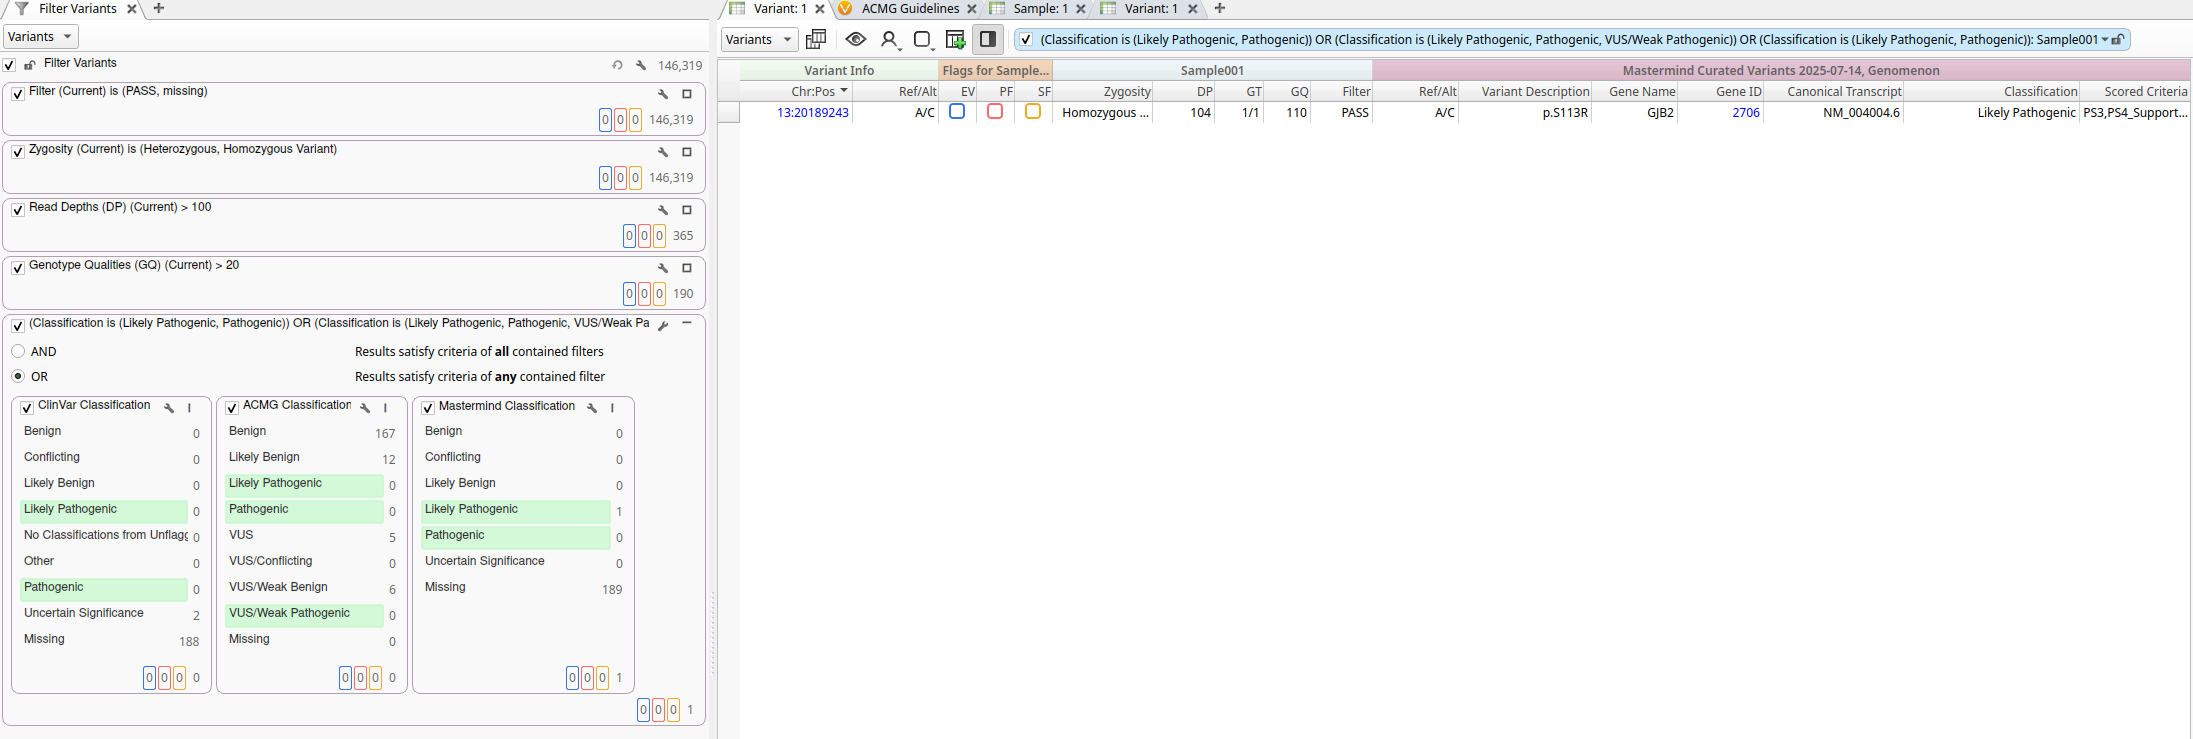Click the square icon on Genotype Qualities filter
2193x739 pixels.
coord(687,268)
